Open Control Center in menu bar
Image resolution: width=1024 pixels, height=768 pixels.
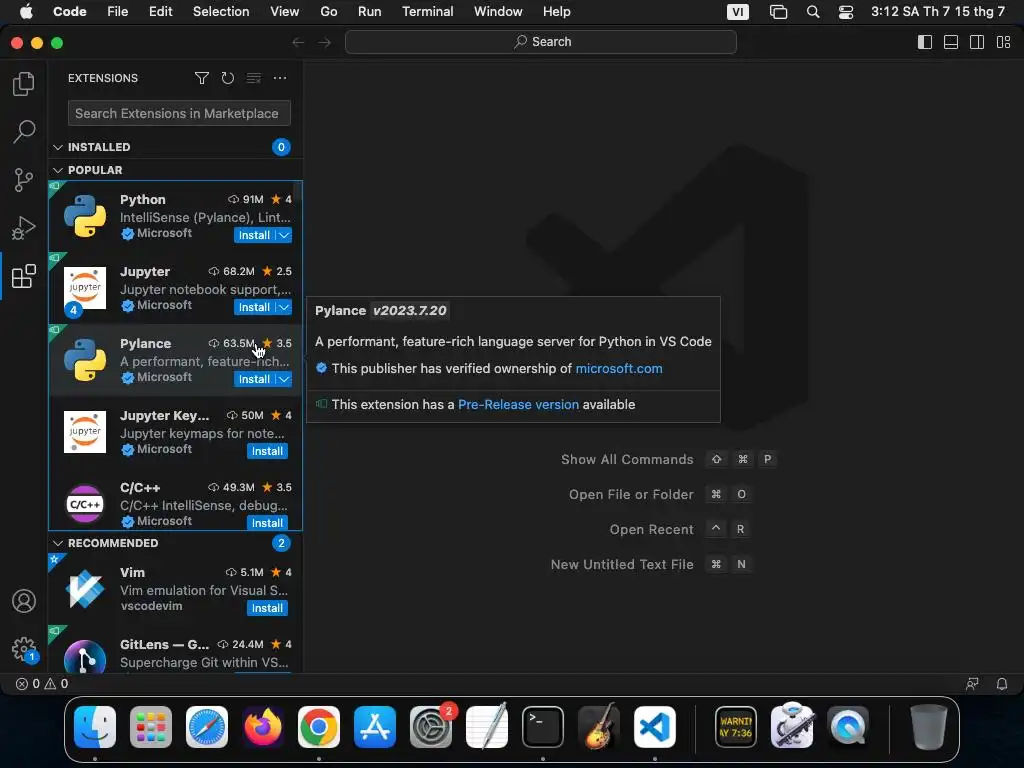846,12
